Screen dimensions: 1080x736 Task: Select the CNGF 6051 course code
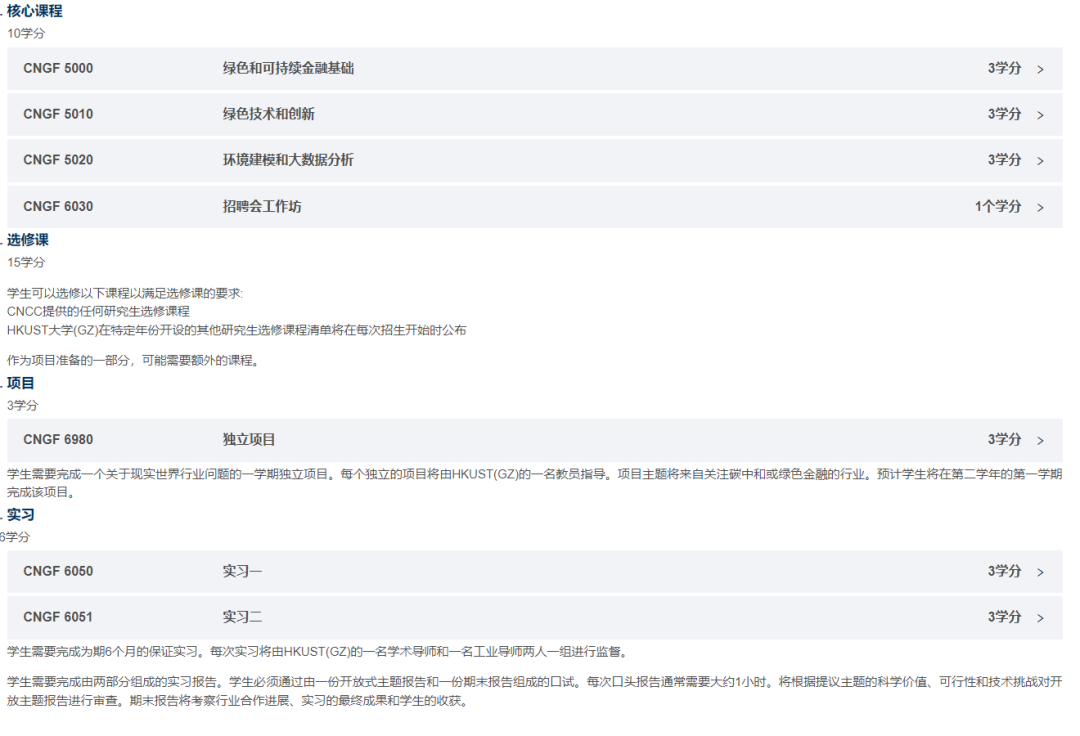point(57,617)
